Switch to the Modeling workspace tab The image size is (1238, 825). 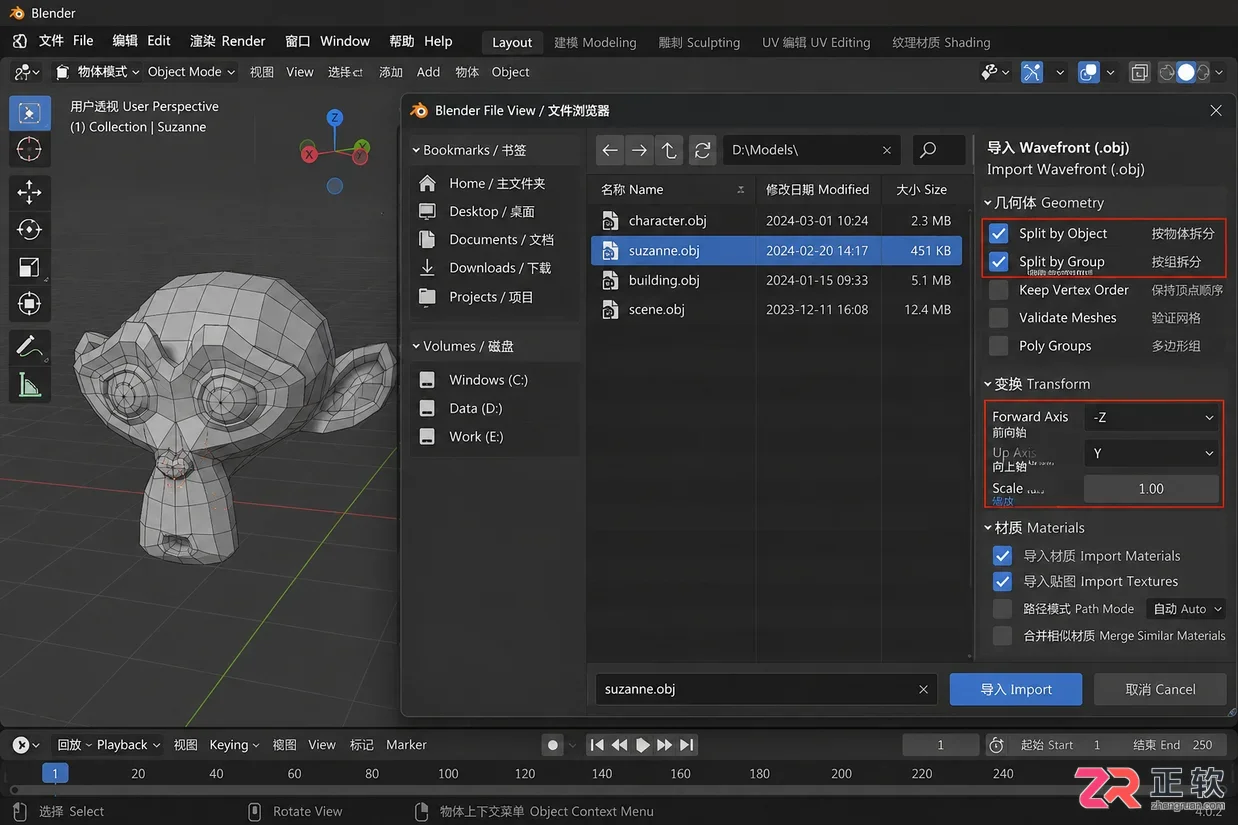coord(595,42)
